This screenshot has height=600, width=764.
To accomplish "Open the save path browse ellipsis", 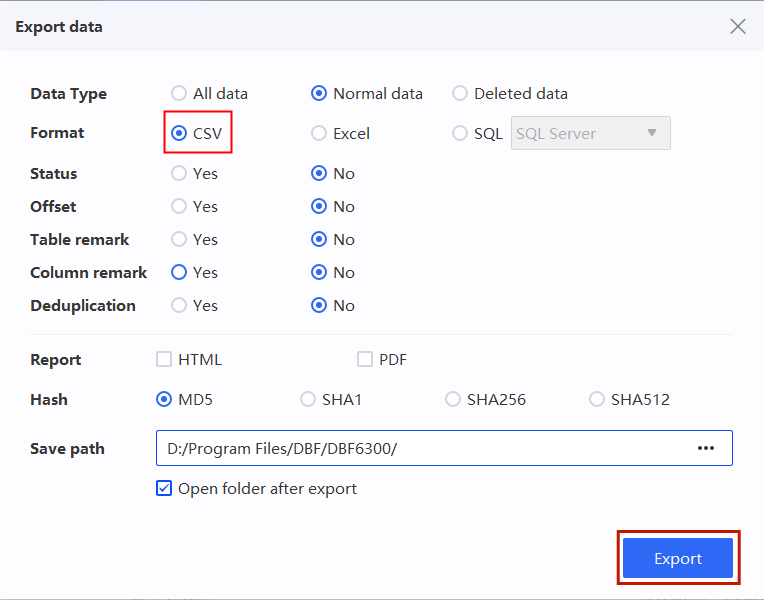I will coord(706,448).
